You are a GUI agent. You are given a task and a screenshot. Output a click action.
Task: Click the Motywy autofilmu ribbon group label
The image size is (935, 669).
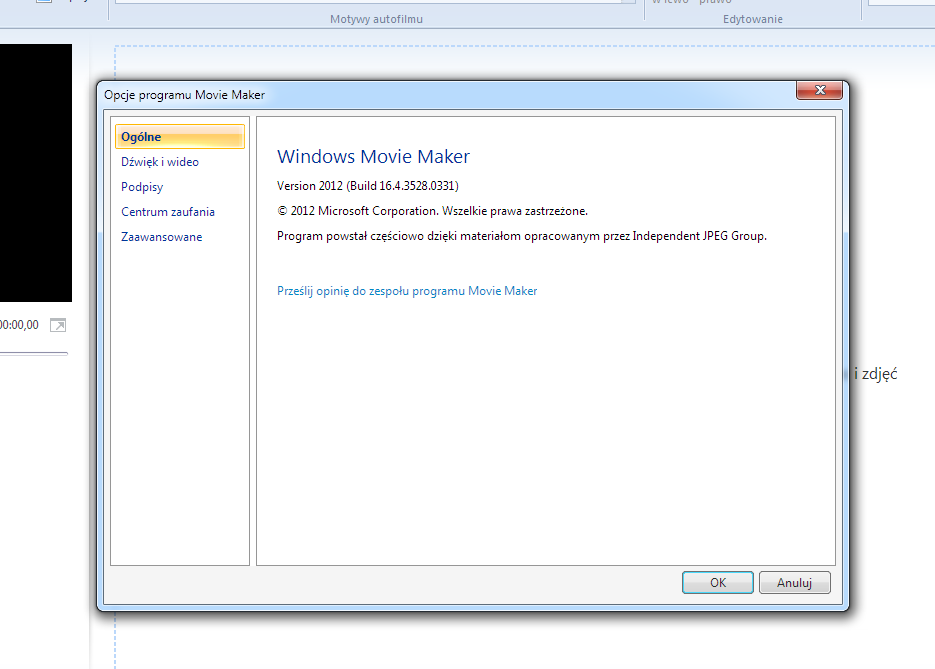point(376,19)
